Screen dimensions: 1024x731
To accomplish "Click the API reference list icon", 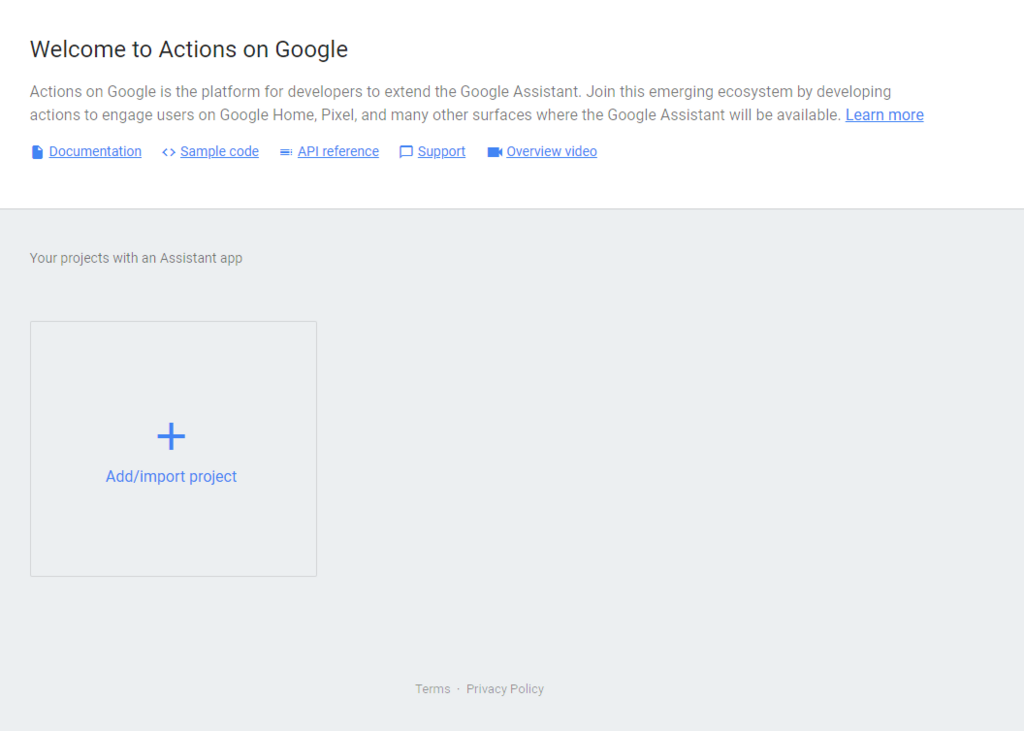I will click(286, 152).
